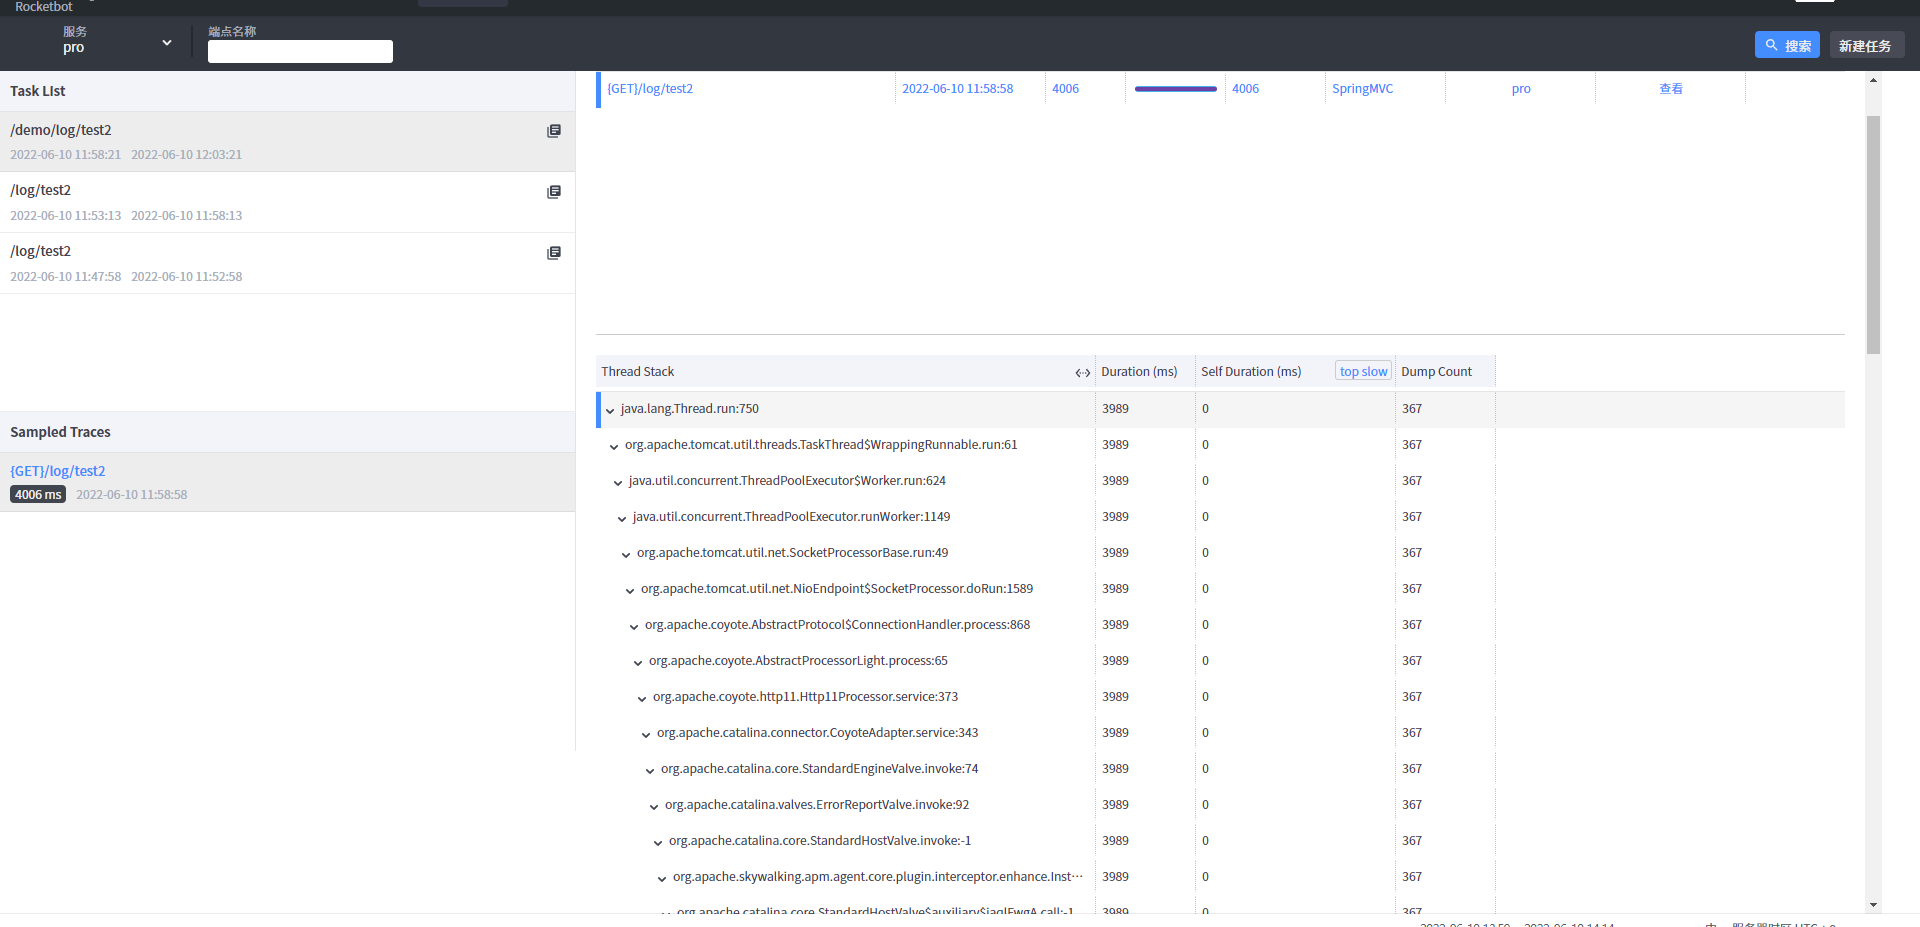Collapse SocketProcessorBase.run:49 node
The image size is (1920, 927).
pyautogui.click(x=626, y=554)
